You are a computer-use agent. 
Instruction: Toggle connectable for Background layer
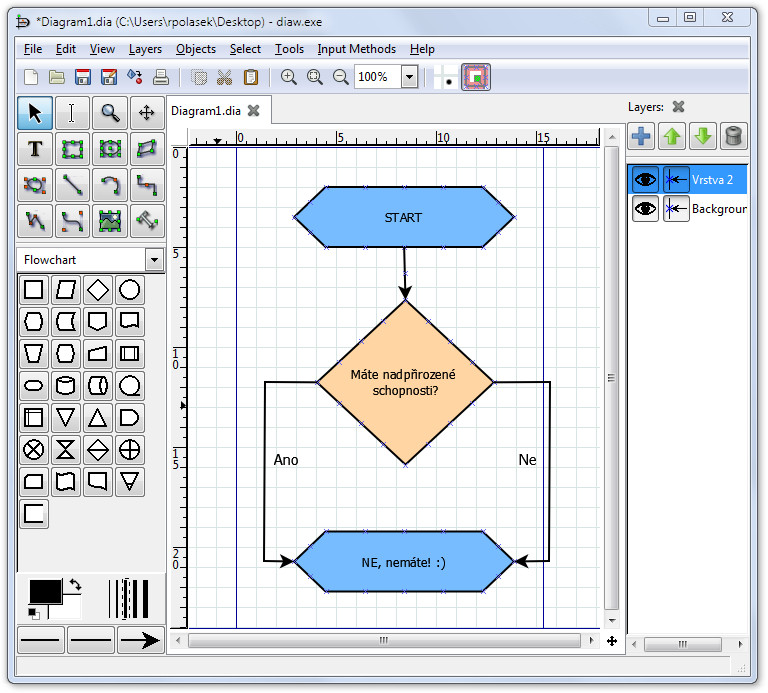(x=676, y=209)
